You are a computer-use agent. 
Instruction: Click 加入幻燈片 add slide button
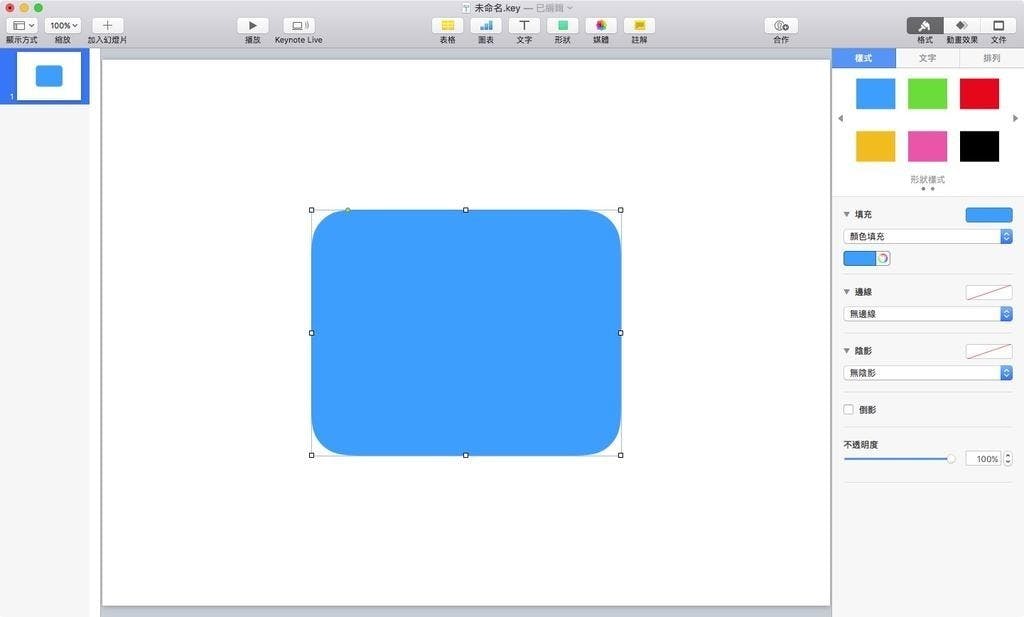click(x=107, y=25)
